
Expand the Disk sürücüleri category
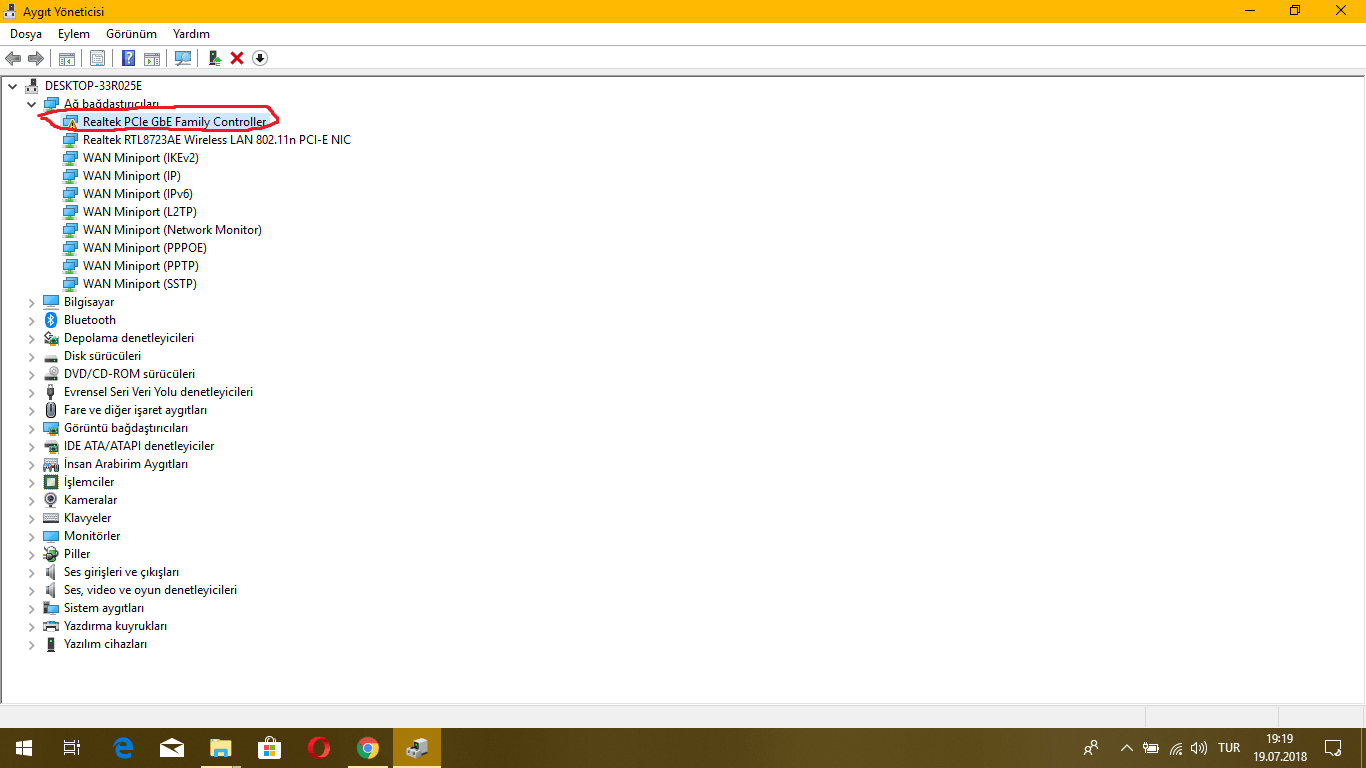point(32,356)
